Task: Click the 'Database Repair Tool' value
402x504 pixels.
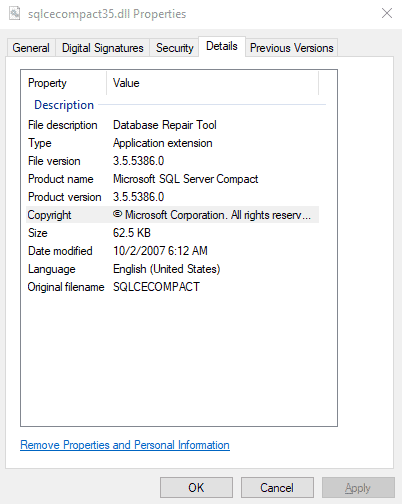Action: [x=165, y=125]
